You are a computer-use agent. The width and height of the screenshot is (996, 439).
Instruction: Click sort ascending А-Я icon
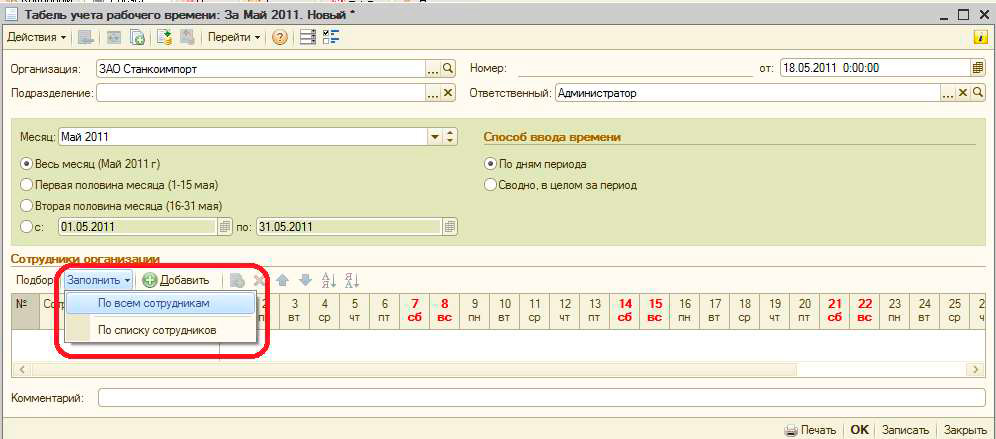click(329, 280)
